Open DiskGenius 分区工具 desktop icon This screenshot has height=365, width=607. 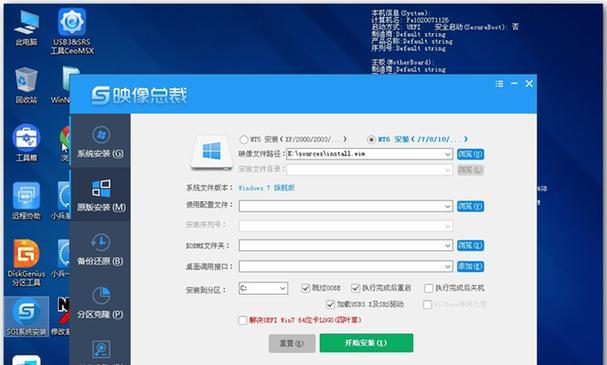tap(26, 262)
